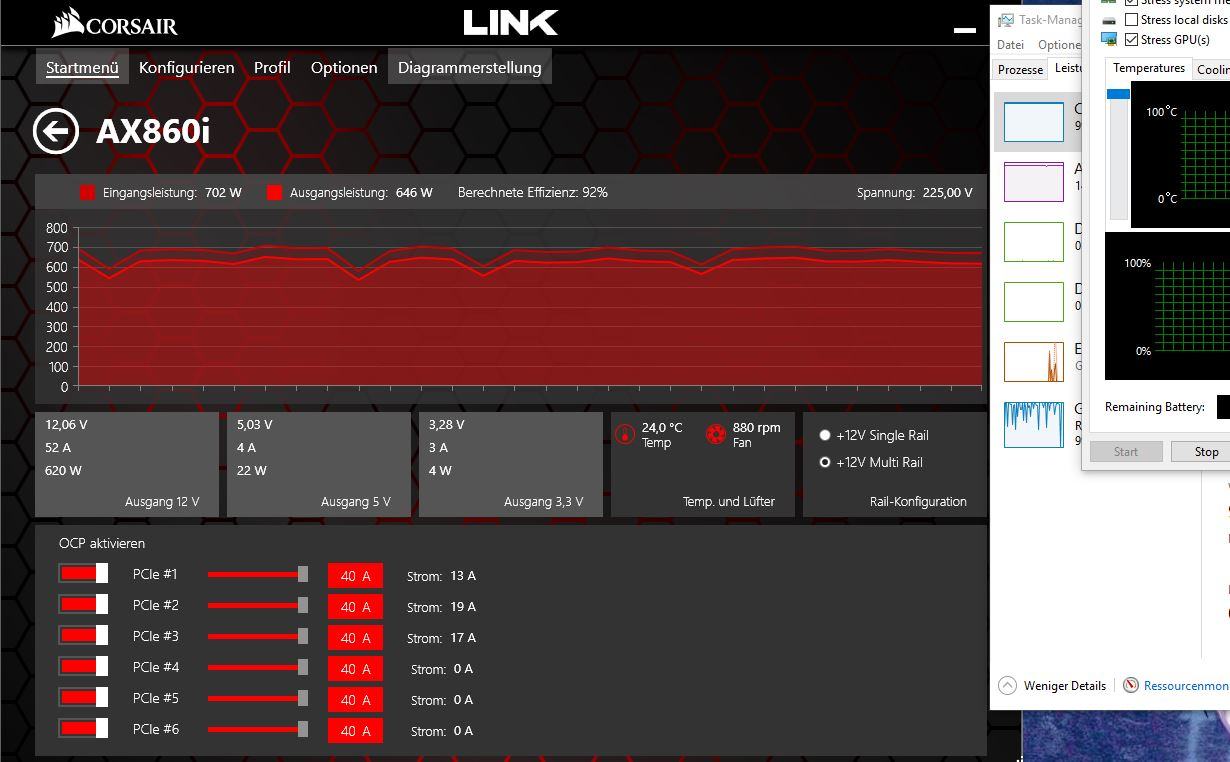
Task: Click the power history graph
Action: tap(529, 307)
